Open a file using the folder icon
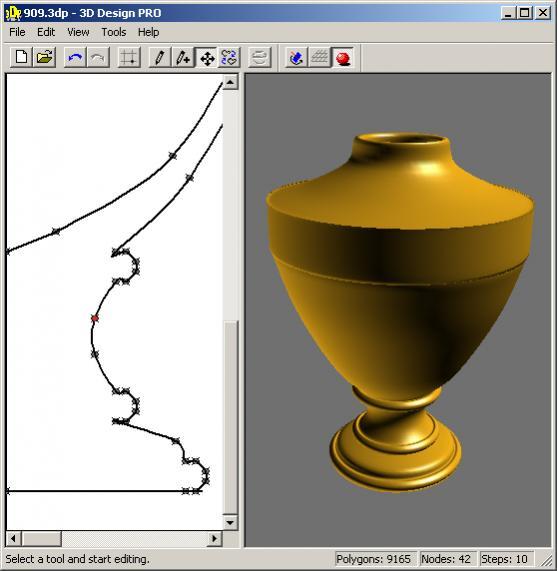Image resolution: width=557 pixels, height=571 pixels. pyautogui.click(x=44, y=58)
